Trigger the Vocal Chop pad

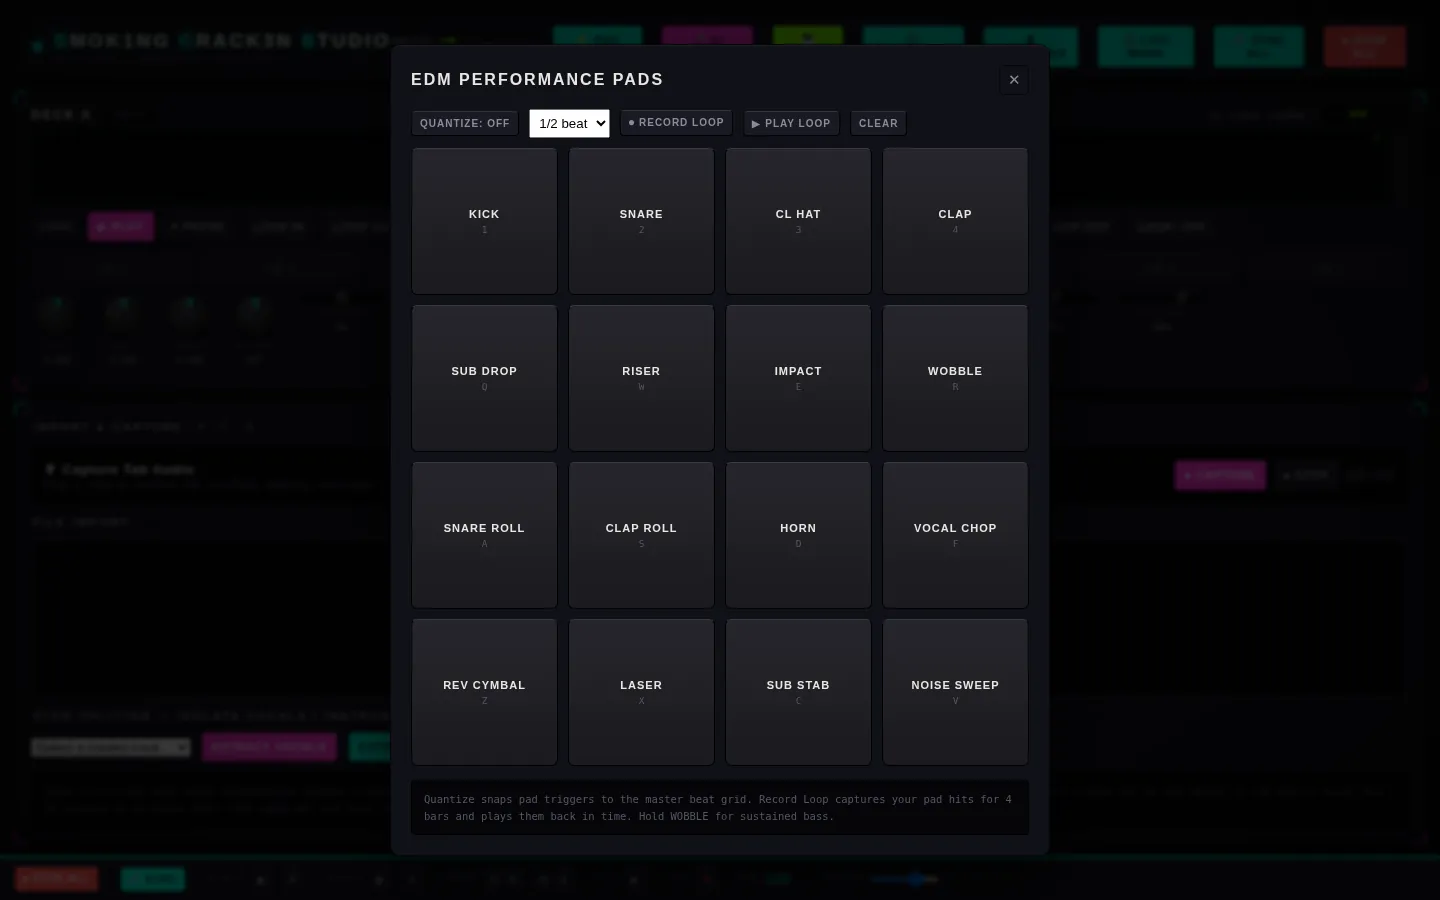coord(955,535)
